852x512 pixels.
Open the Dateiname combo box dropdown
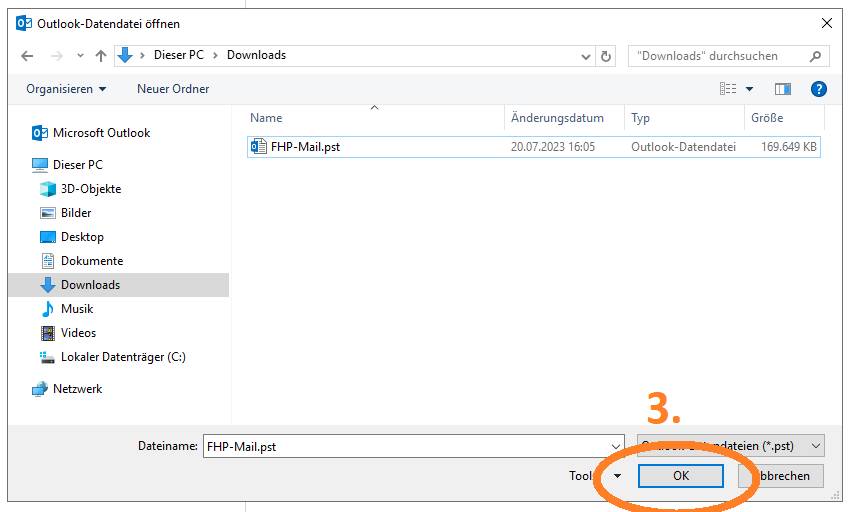point(615,446)
